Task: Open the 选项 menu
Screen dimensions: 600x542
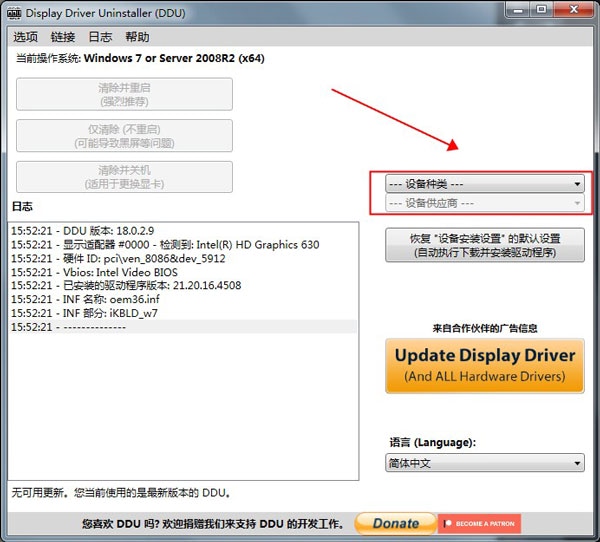Action: coord(25,37)
